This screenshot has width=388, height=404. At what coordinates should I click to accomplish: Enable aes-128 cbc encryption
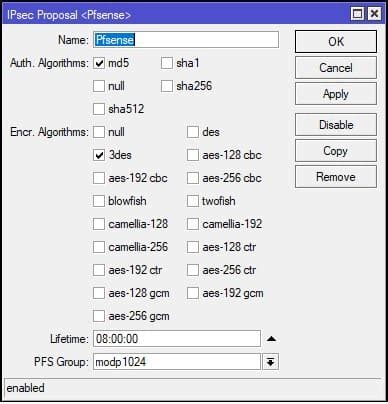coord(193,155)
